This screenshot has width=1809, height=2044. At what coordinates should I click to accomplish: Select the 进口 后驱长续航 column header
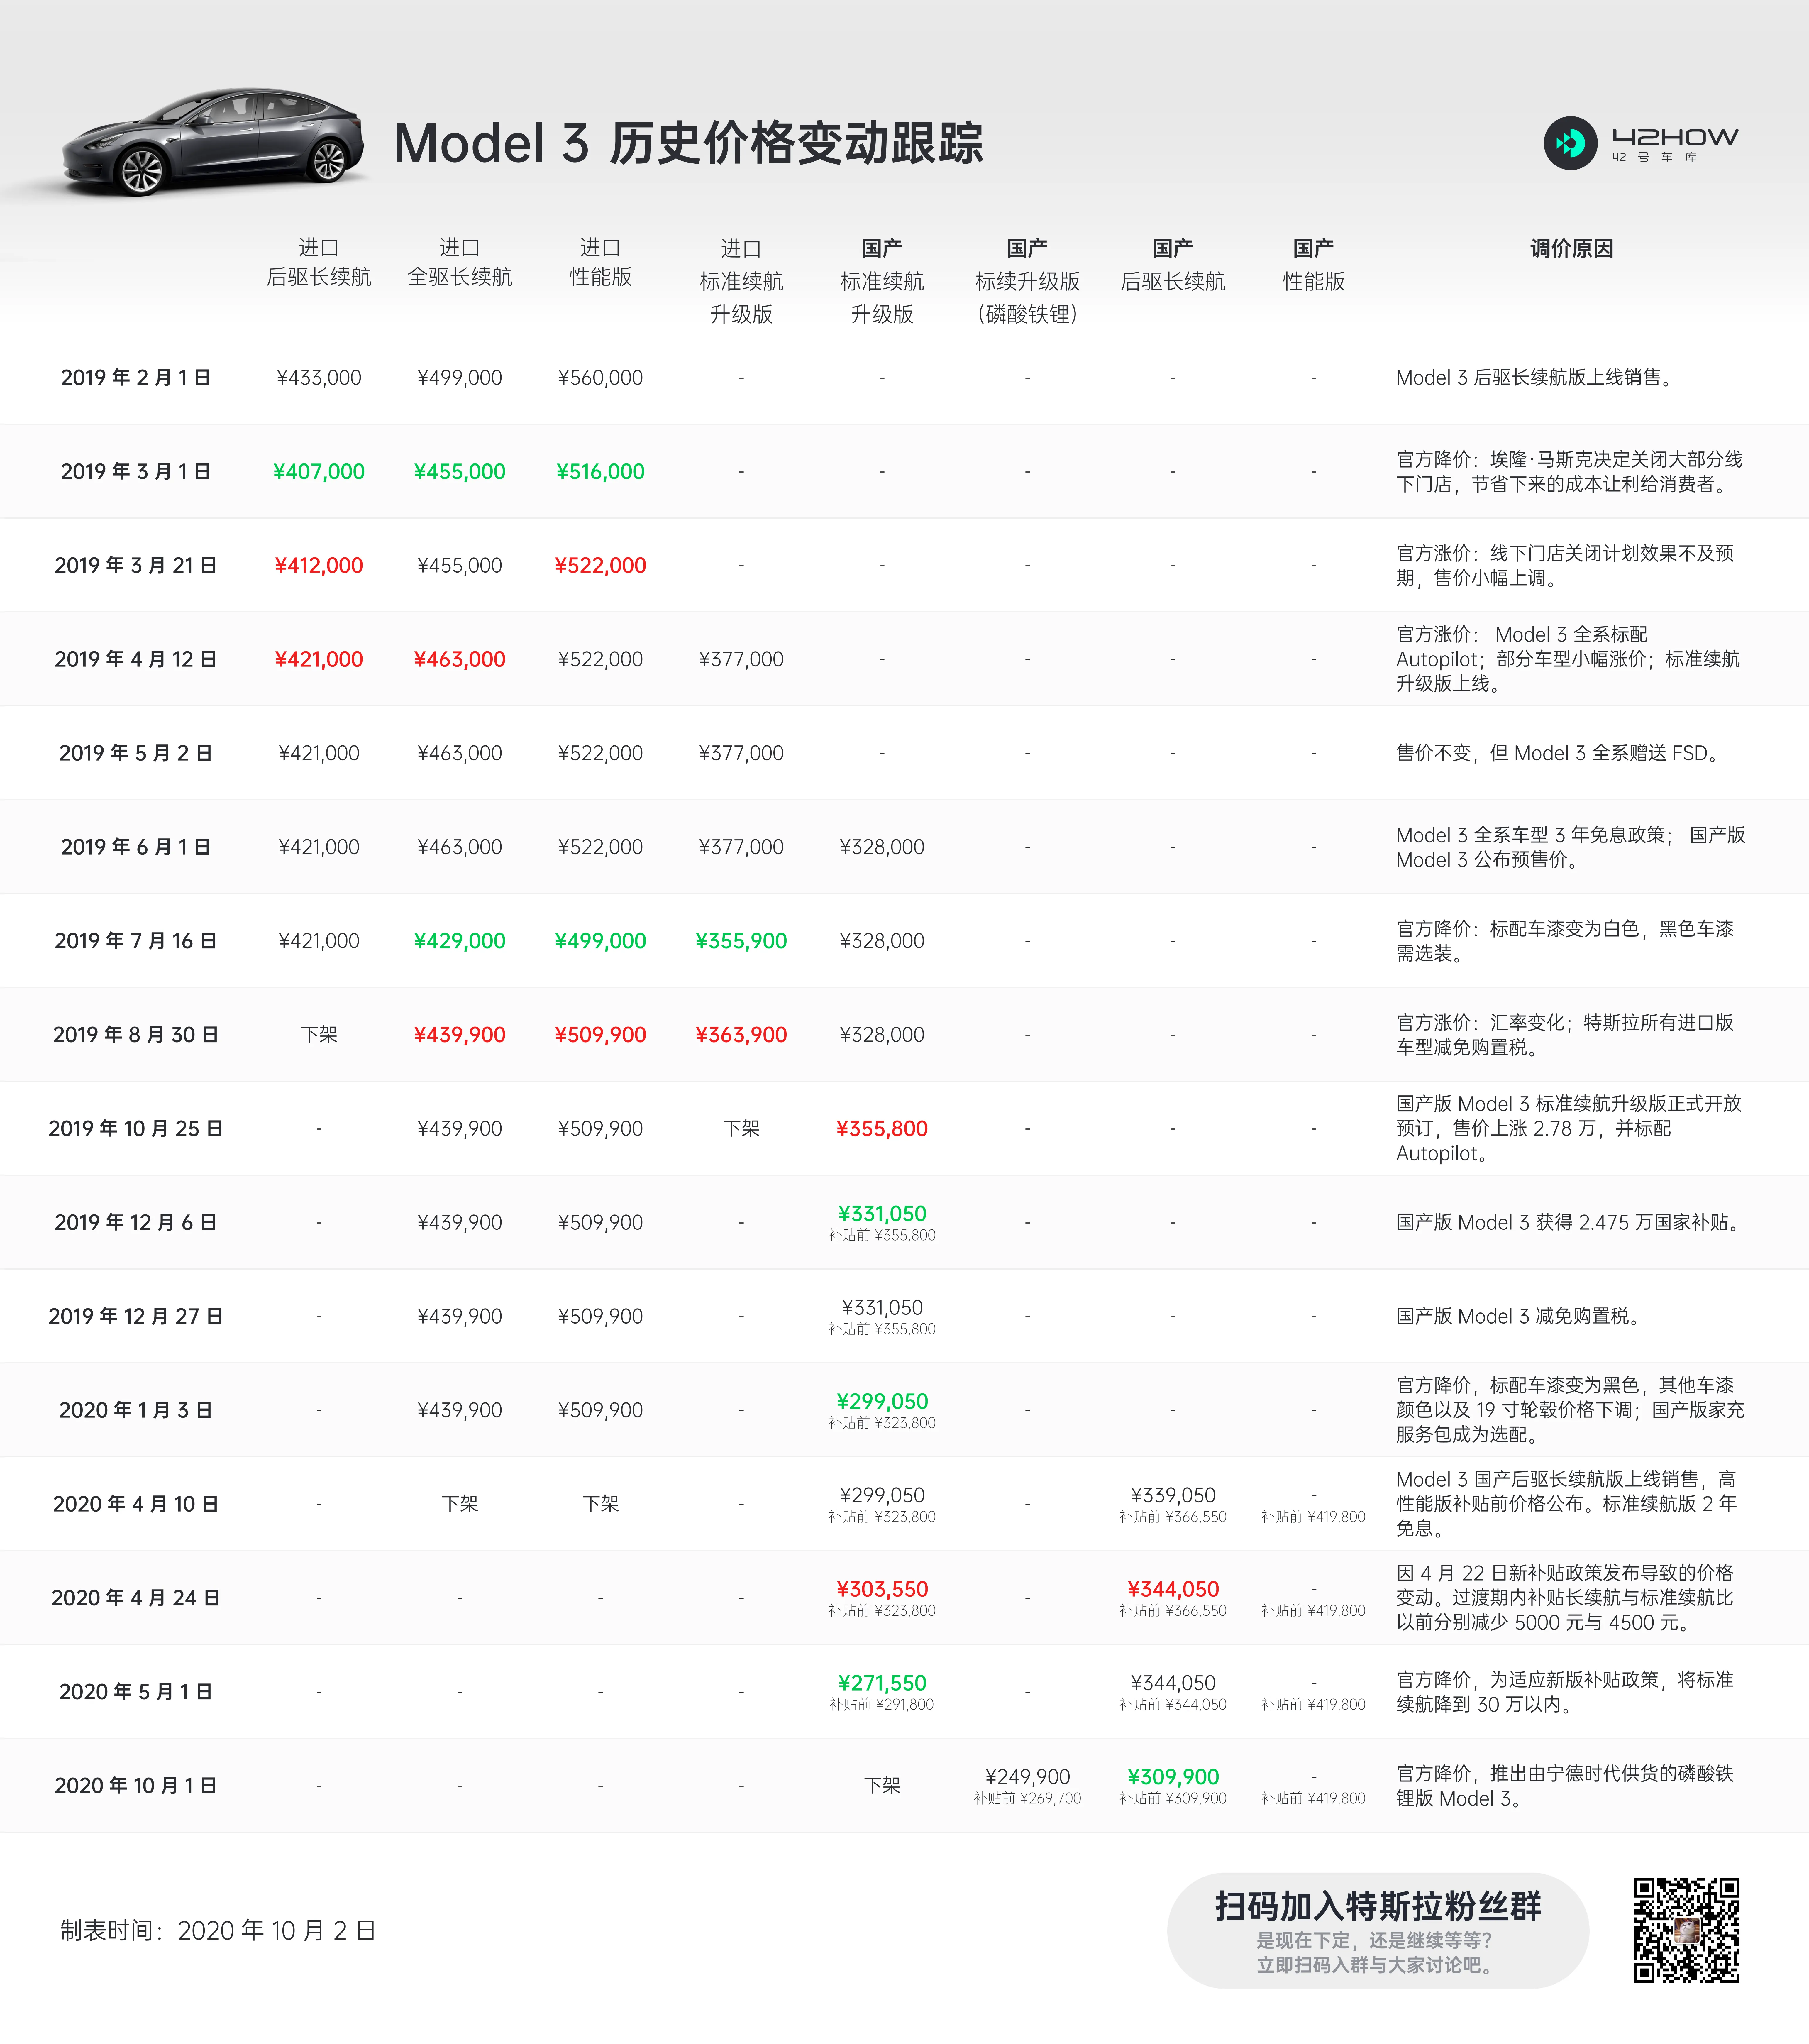pos(319,262)
